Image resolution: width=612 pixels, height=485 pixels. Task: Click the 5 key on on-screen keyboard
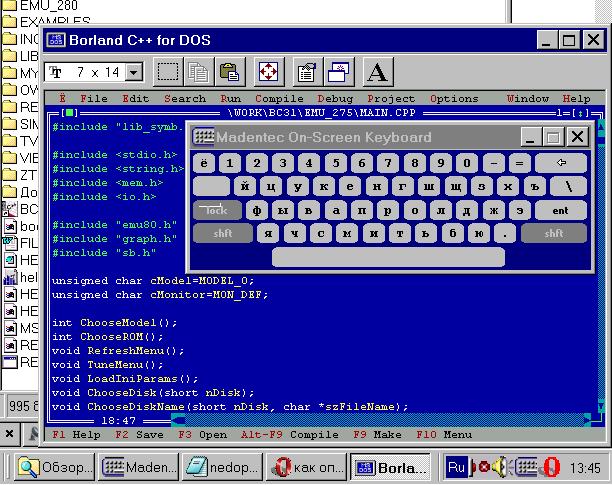(x=336, y=163)
